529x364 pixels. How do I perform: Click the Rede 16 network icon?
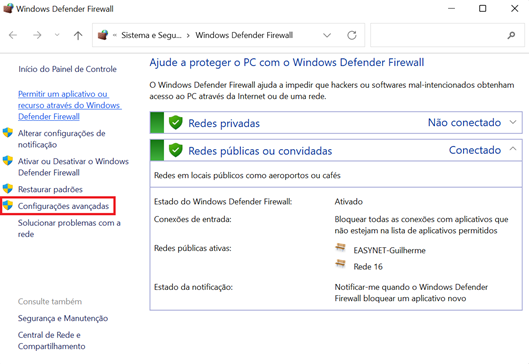[x=340, y=263]
